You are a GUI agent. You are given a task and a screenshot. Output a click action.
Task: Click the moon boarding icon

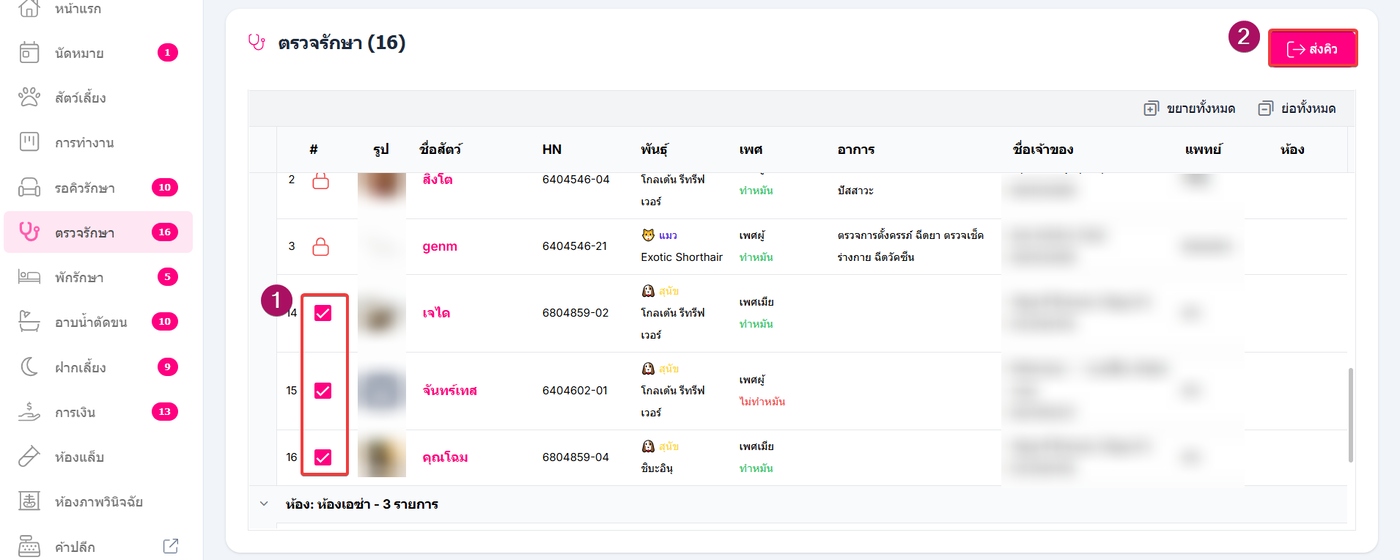click(30, 367)
